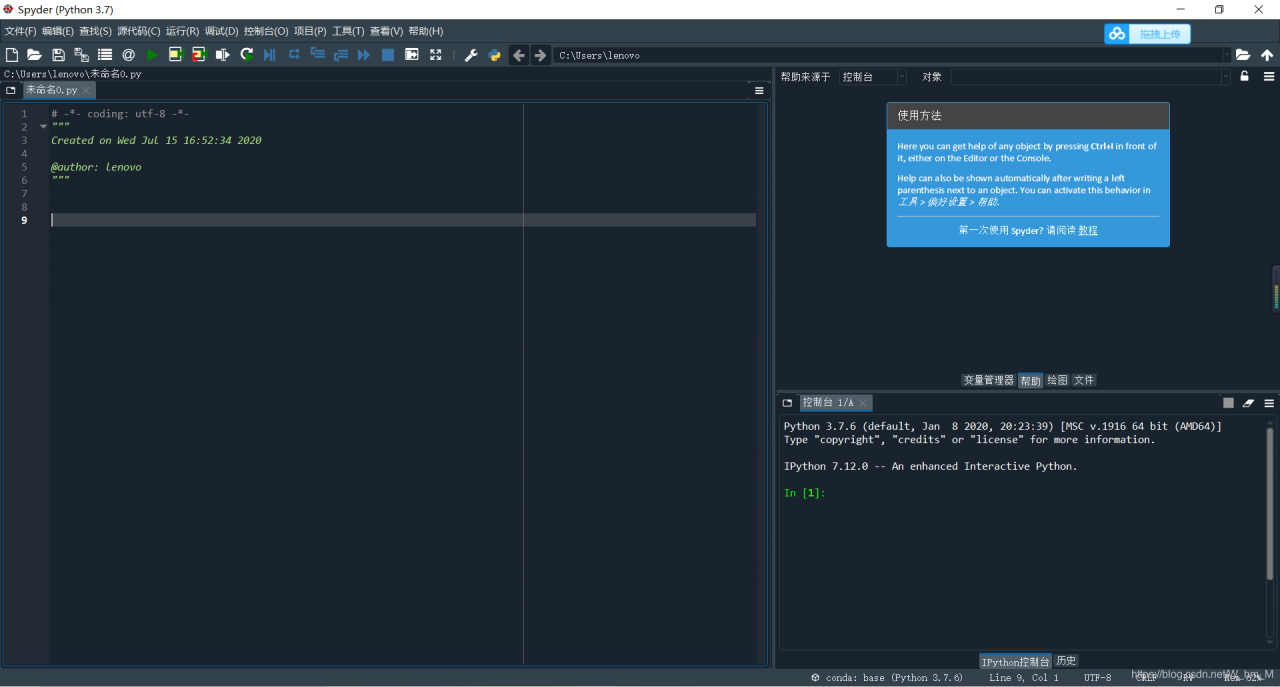1280x687 pixels.
Task: Clear console with eraser icon
Action: [1248, 403]
